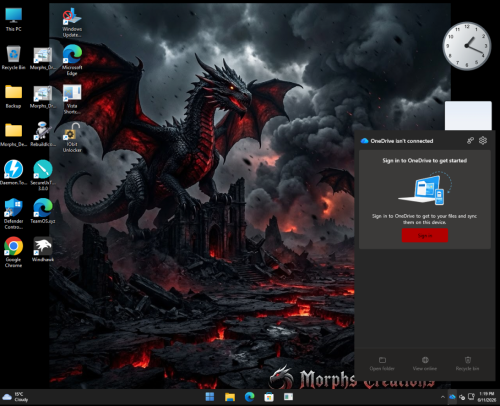The height and width of the screenshot is (406, 500).
Task: Click the taskbar clock and date
Action: (487, 397)
